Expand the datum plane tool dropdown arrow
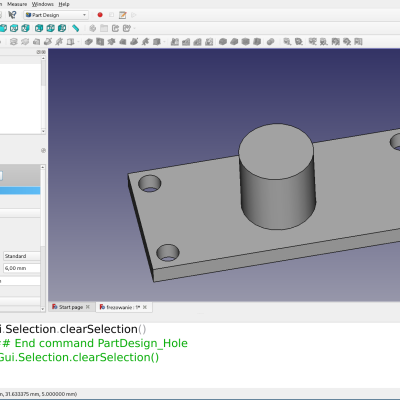Screen dimensions: 400x400 pos(79,42)
